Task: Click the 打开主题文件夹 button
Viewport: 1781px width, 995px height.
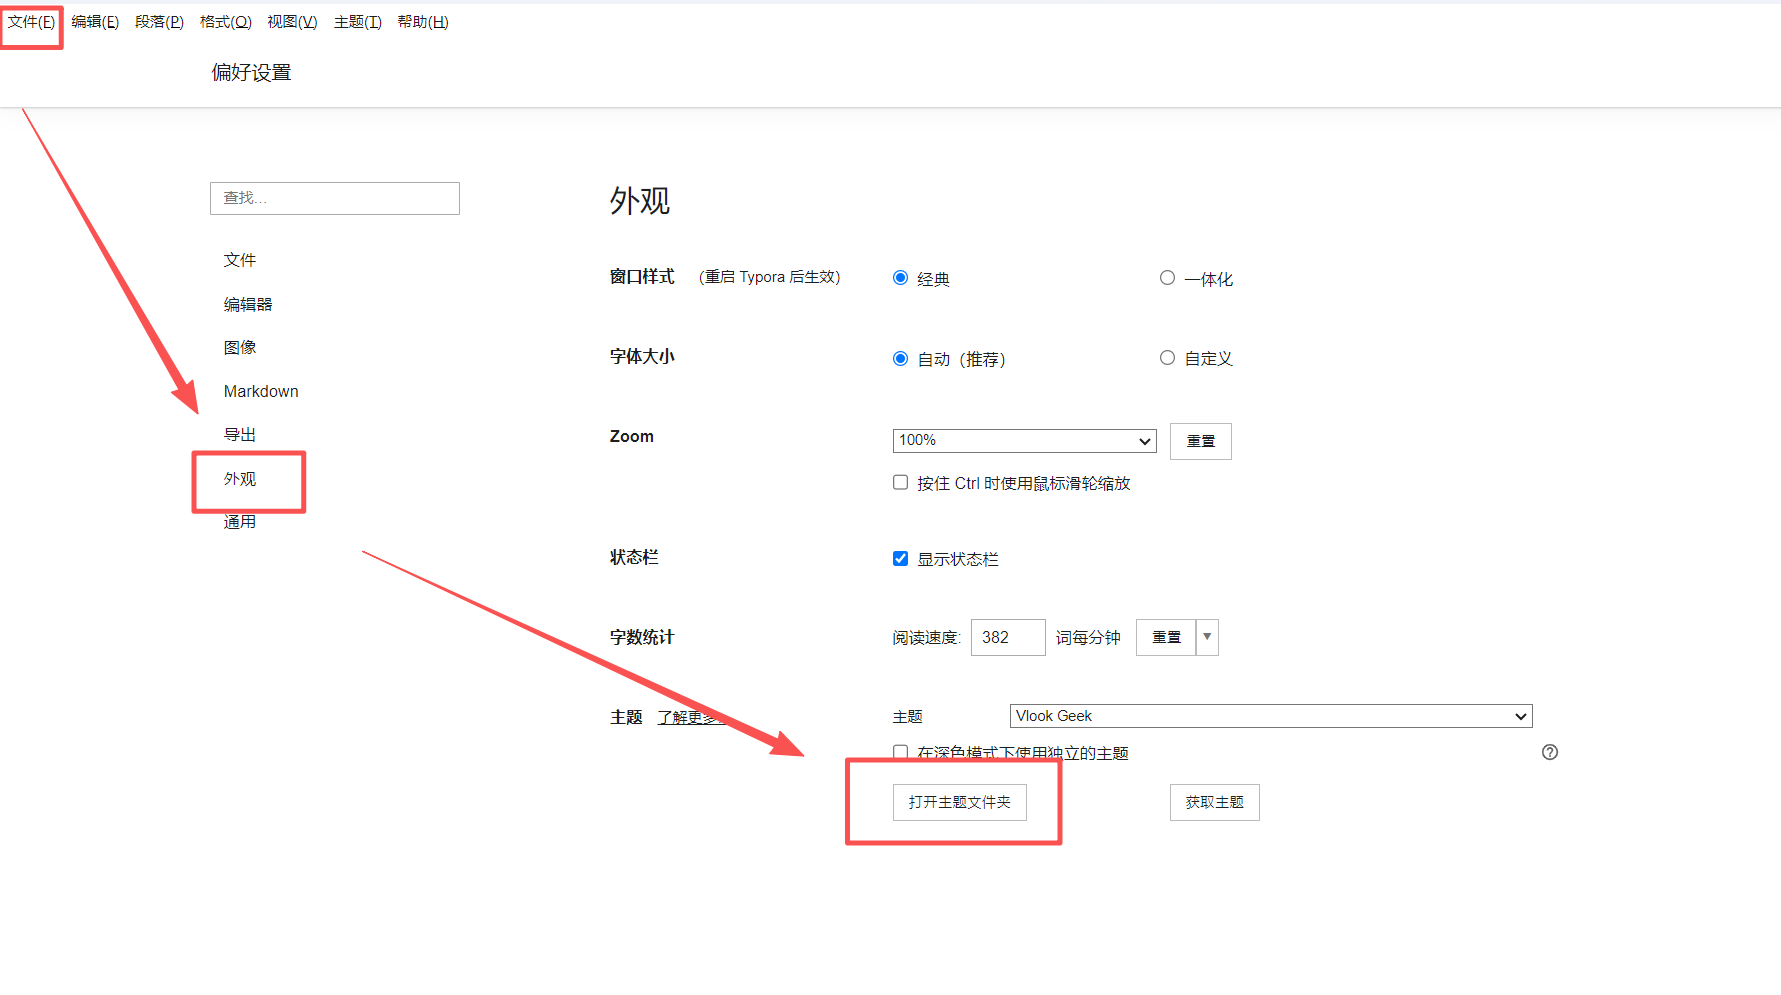Action: point(959,802)
